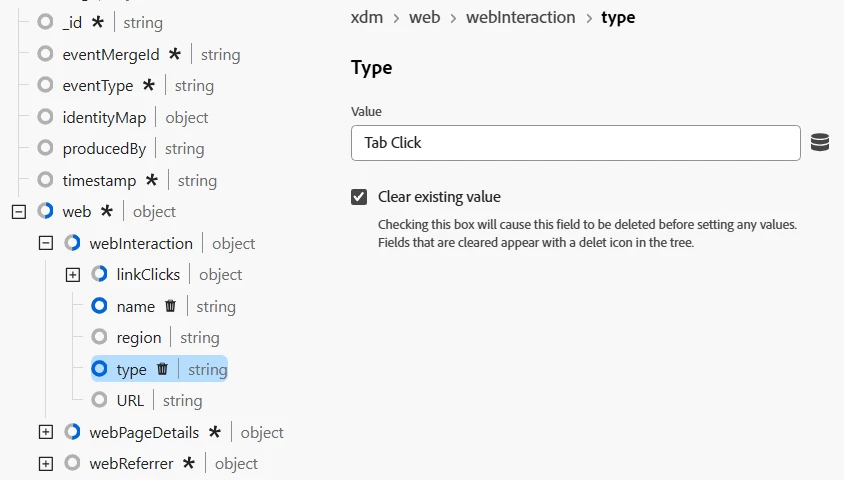844x480 pixels.
Task: Expand the webReferrer object
Action: click(x=46, y=463)
